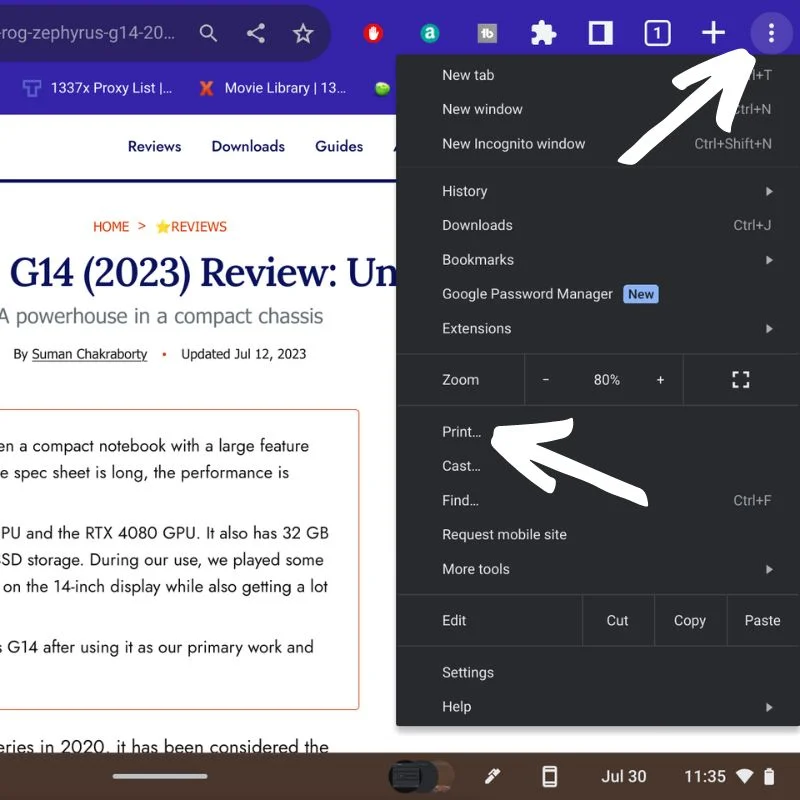
Task: Open the tab switcher showing 1 tab
Action: coord(656,33)
